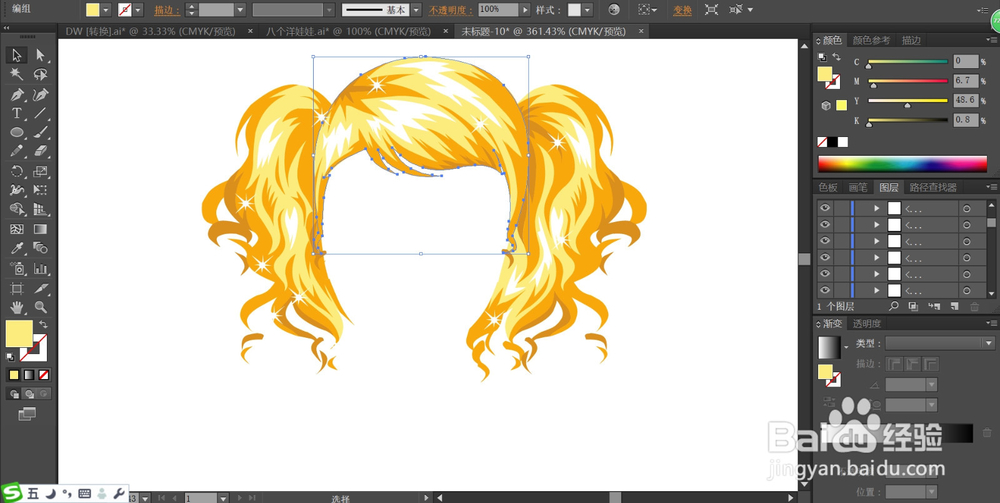Select the Magic Wand tool
Image resolution: width=1000 pixels, height=503 pixels.
point(17,75)
